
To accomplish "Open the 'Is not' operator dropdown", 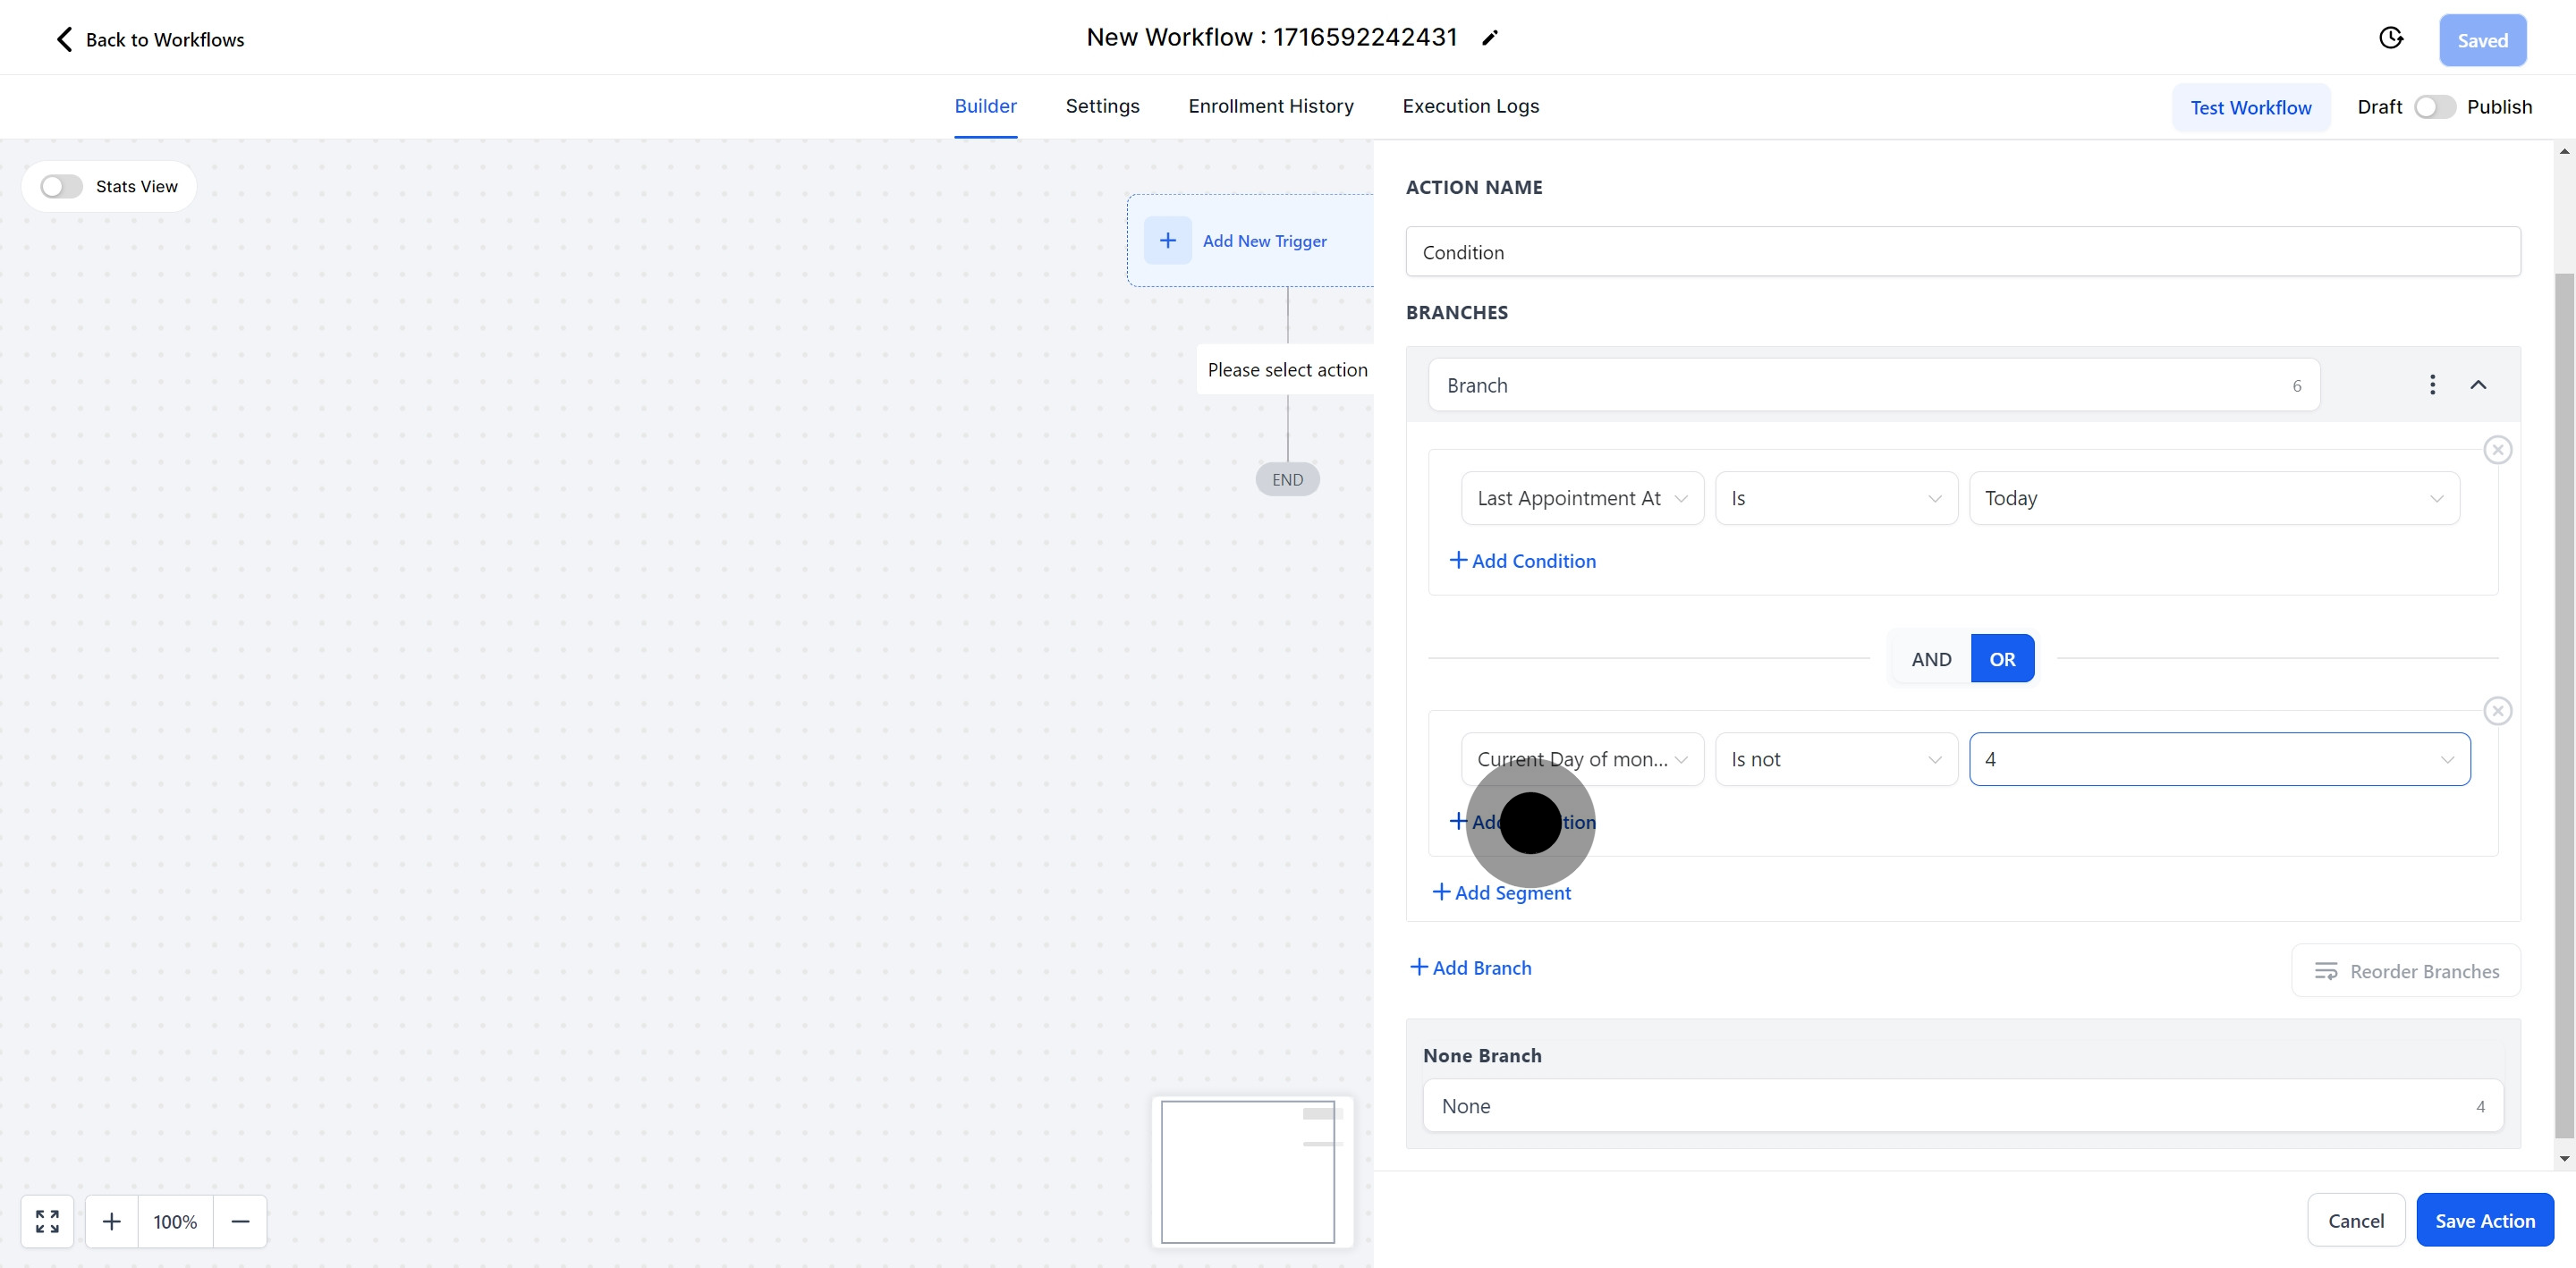I will 1836,759.
